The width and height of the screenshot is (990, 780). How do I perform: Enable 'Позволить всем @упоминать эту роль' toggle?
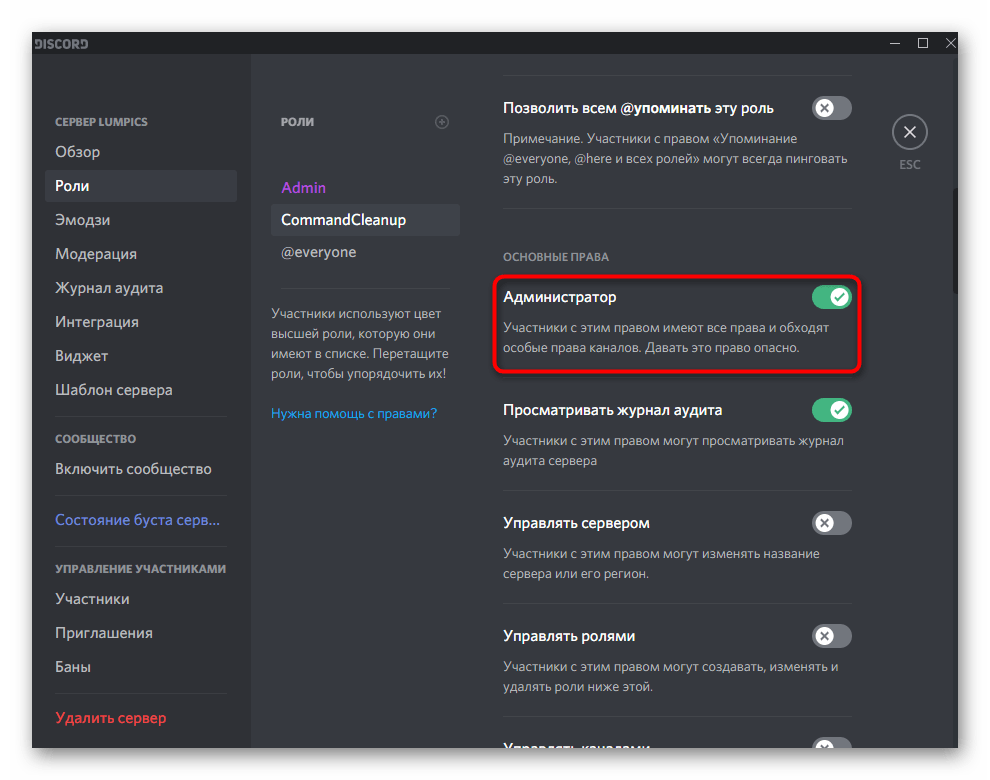[832, 109]
